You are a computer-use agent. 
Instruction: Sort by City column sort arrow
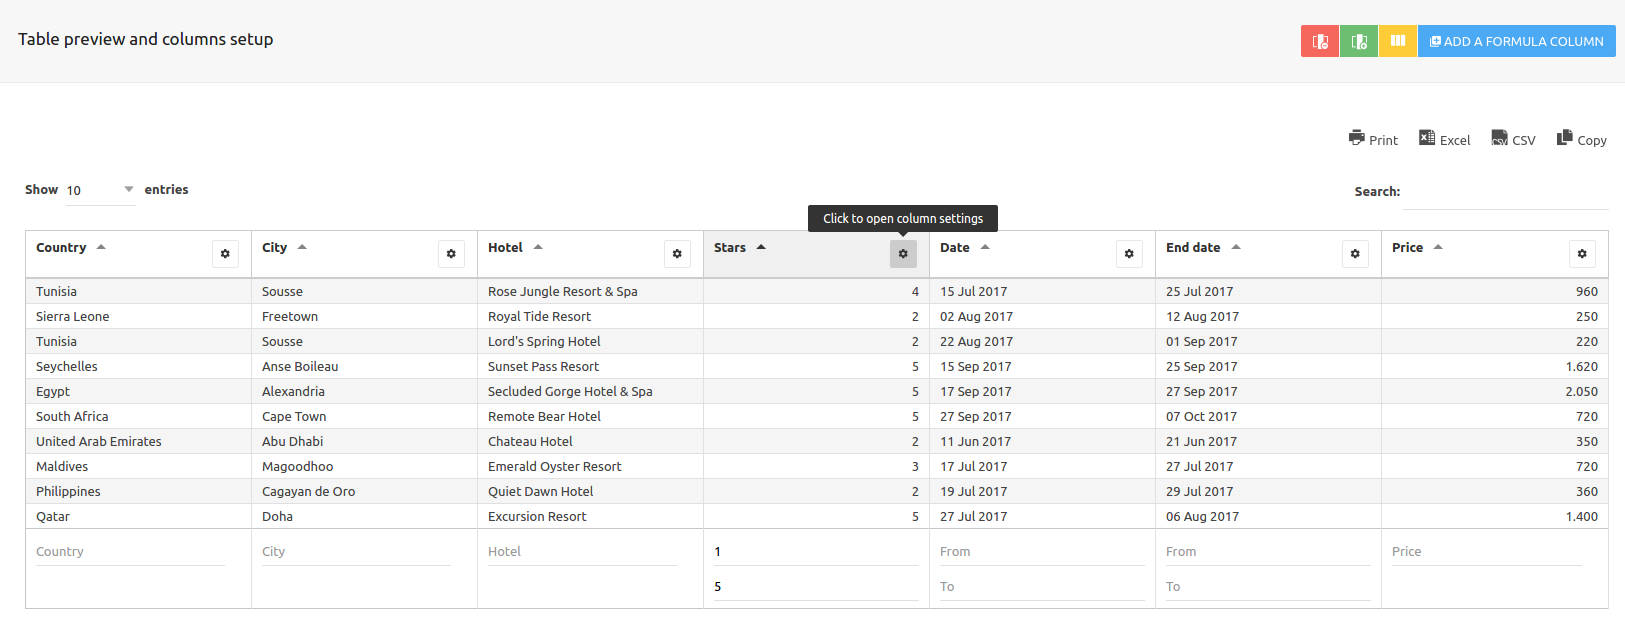[302, 247]
